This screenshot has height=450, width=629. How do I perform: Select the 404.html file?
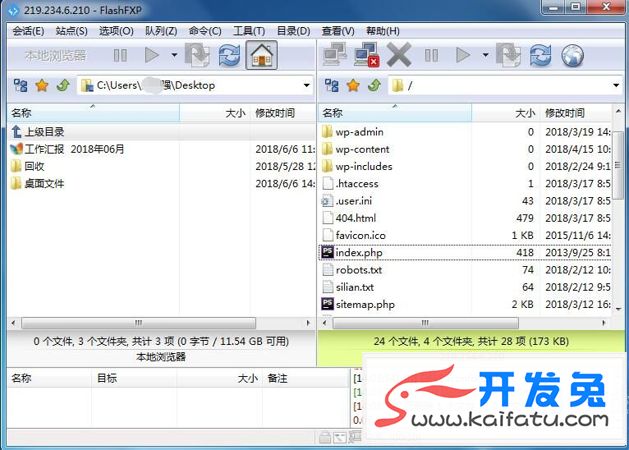[466, 218]
